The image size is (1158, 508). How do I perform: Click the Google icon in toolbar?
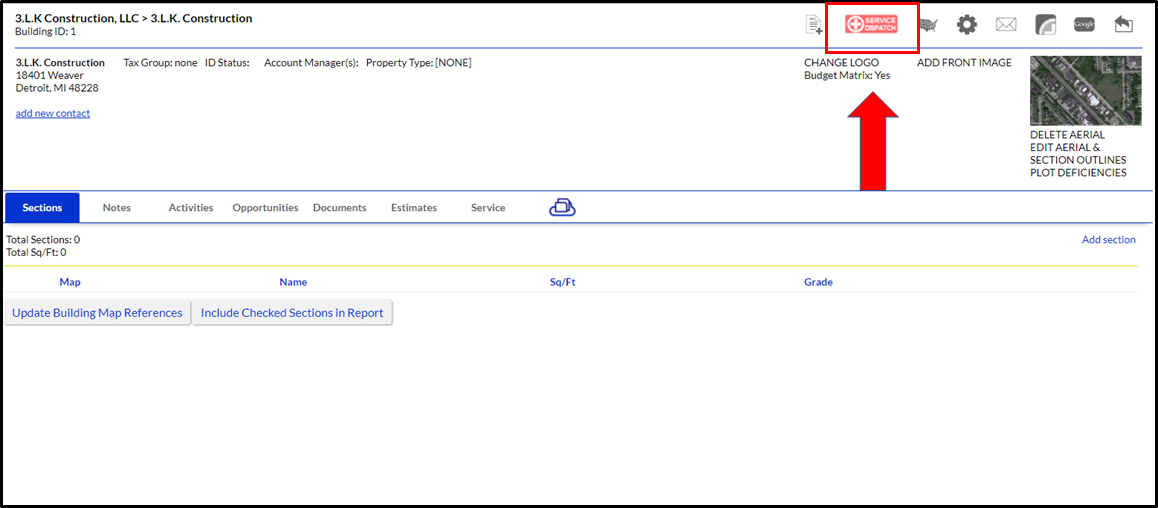(1084, 25)
